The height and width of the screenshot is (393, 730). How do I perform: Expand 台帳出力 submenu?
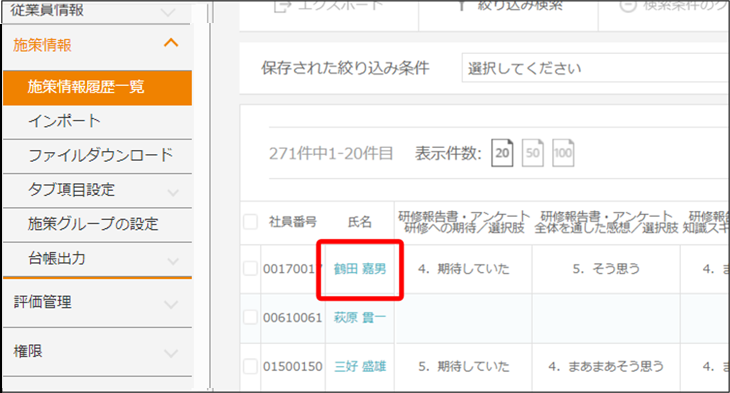[173, 261]
